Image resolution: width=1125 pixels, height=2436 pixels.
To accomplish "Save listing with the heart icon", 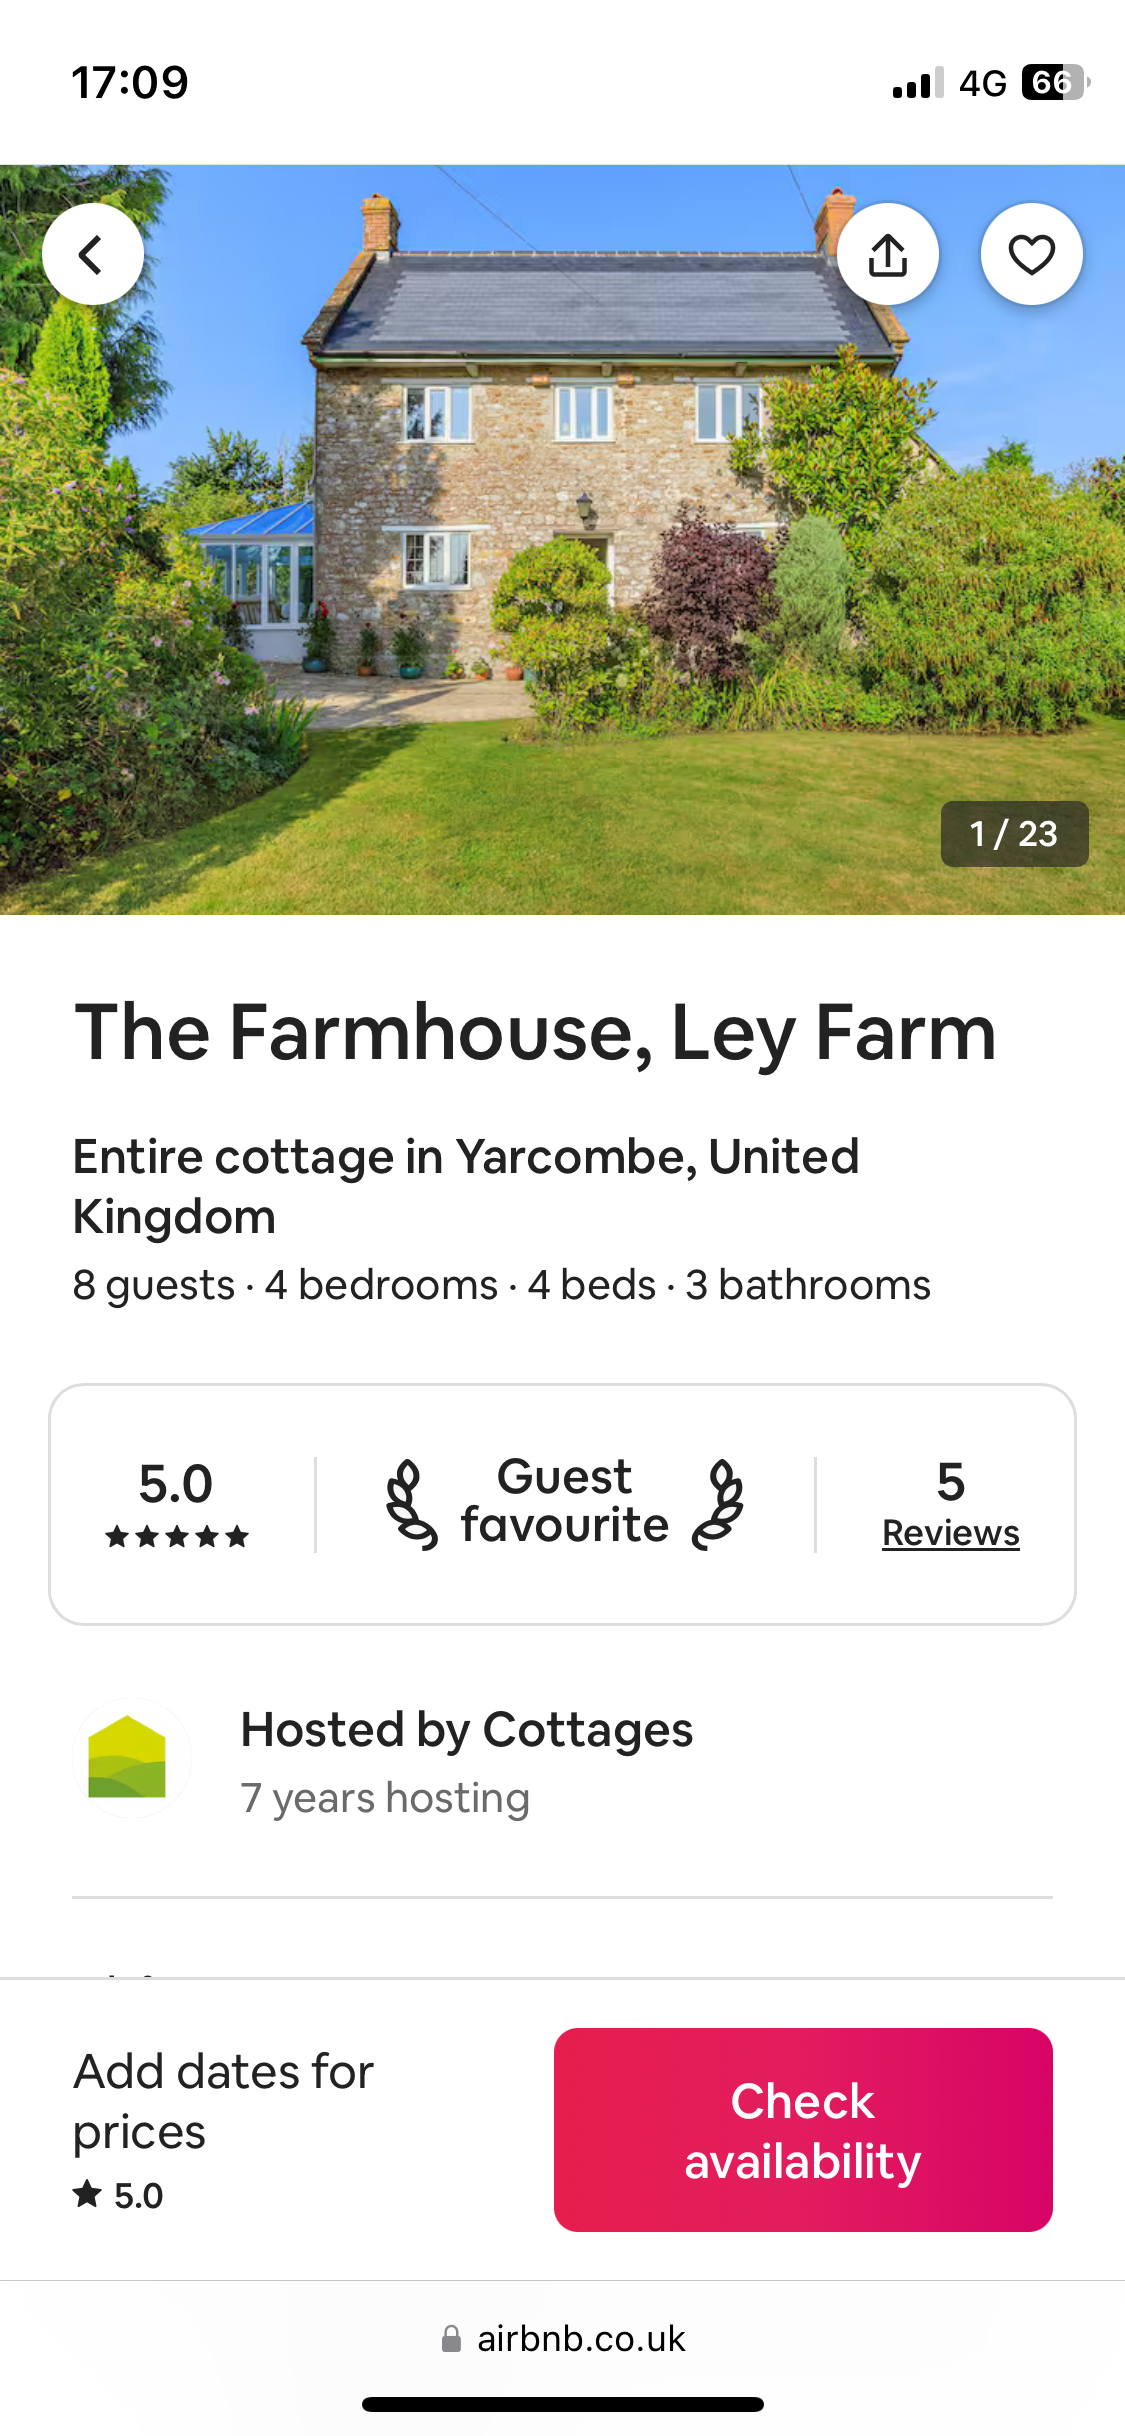I will click(x=1031, y=254).
